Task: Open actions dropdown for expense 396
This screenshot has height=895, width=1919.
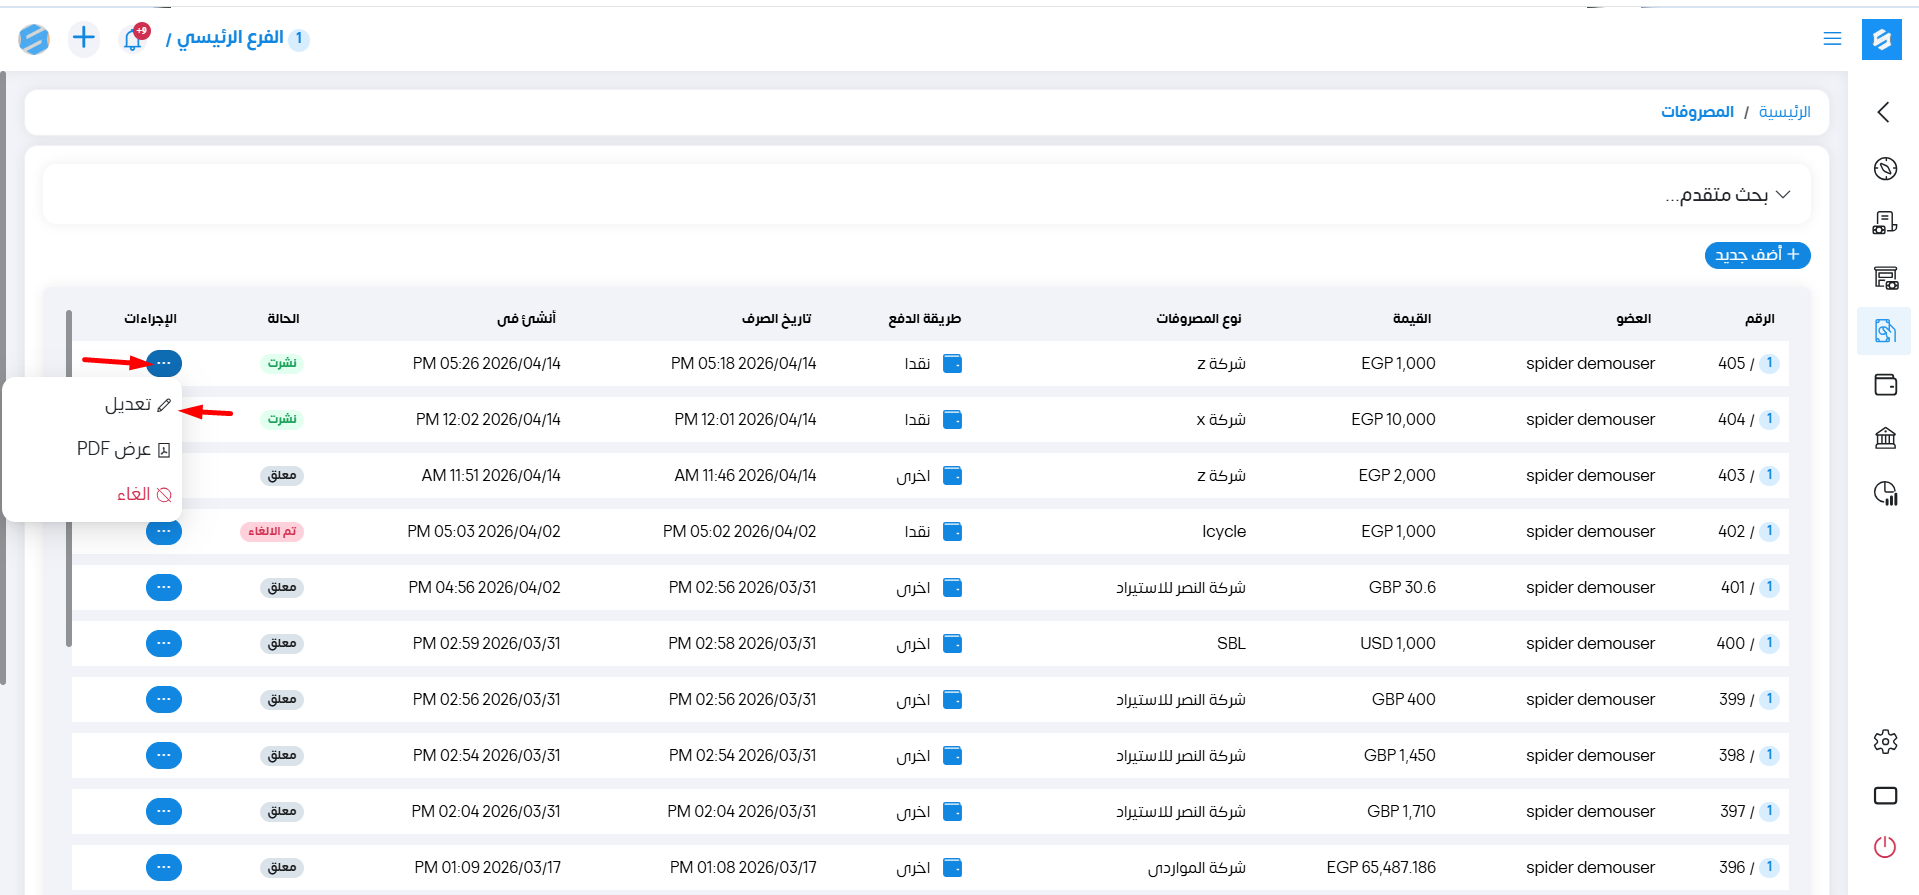Action: click(164, 867)
